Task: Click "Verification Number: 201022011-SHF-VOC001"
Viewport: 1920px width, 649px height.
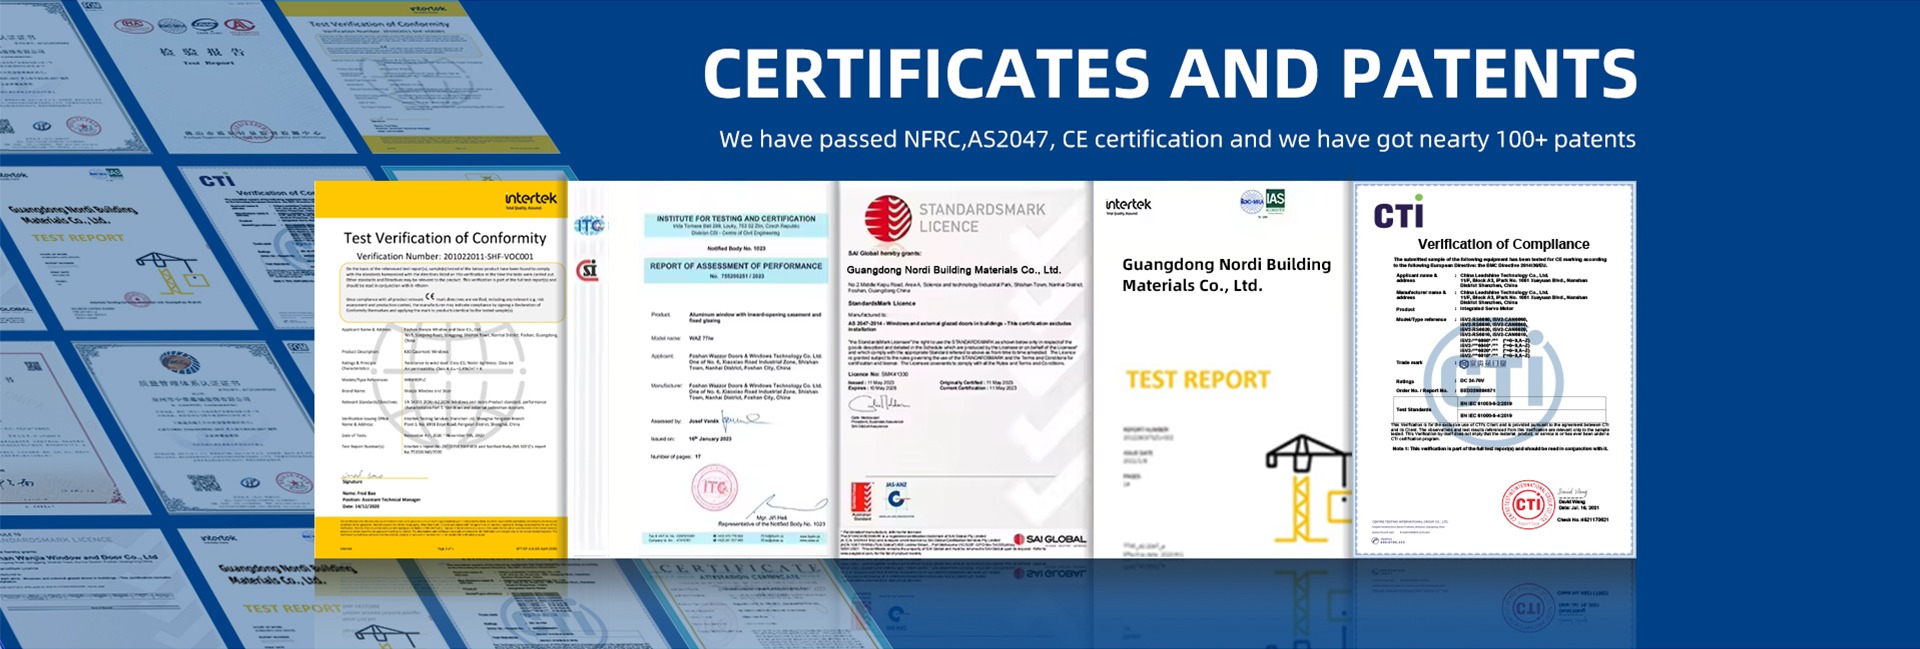Action: (445, 256)
